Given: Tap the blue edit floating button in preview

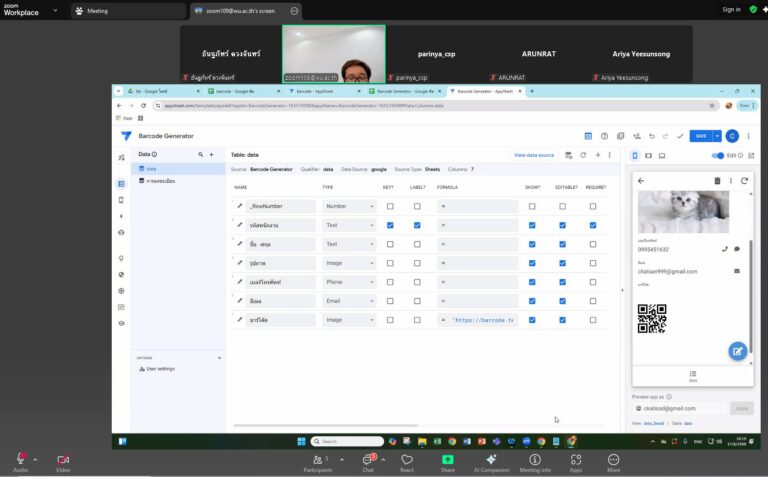Looking at the screenshot, I should [x=737, y=350].
